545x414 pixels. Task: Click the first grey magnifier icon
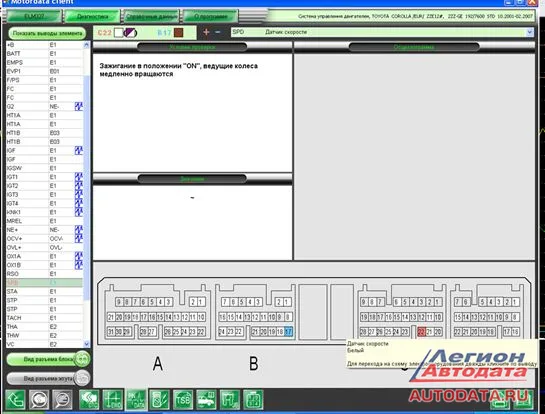[39, 400]
